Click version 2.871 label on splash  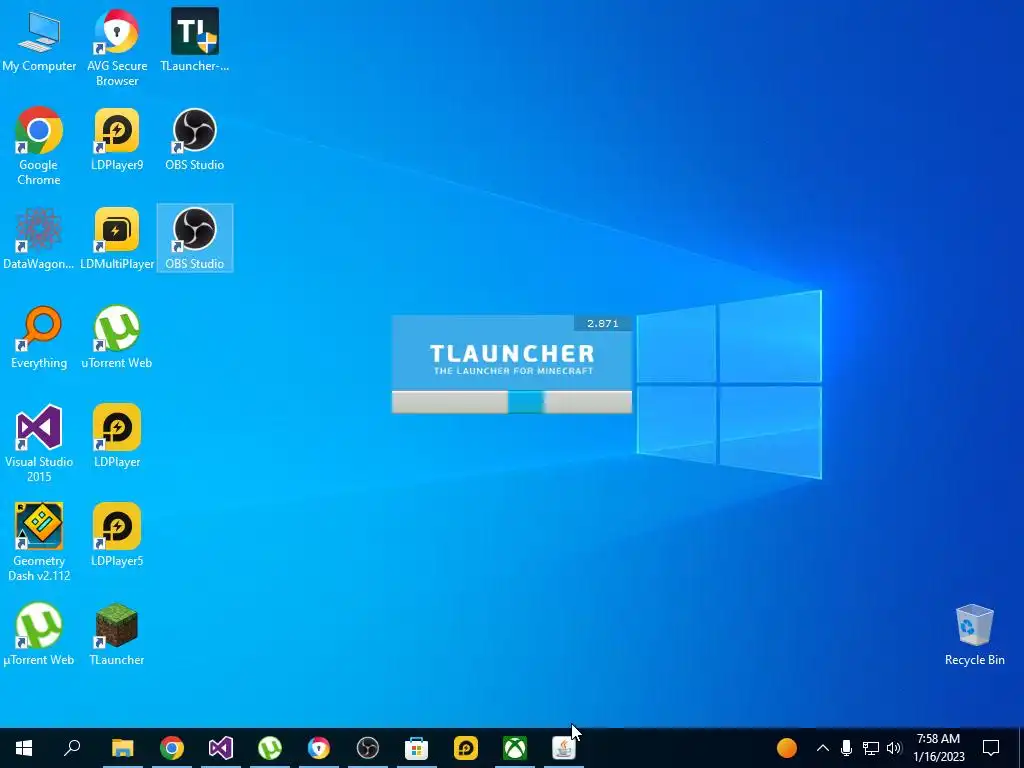click(x=603, y=323)
